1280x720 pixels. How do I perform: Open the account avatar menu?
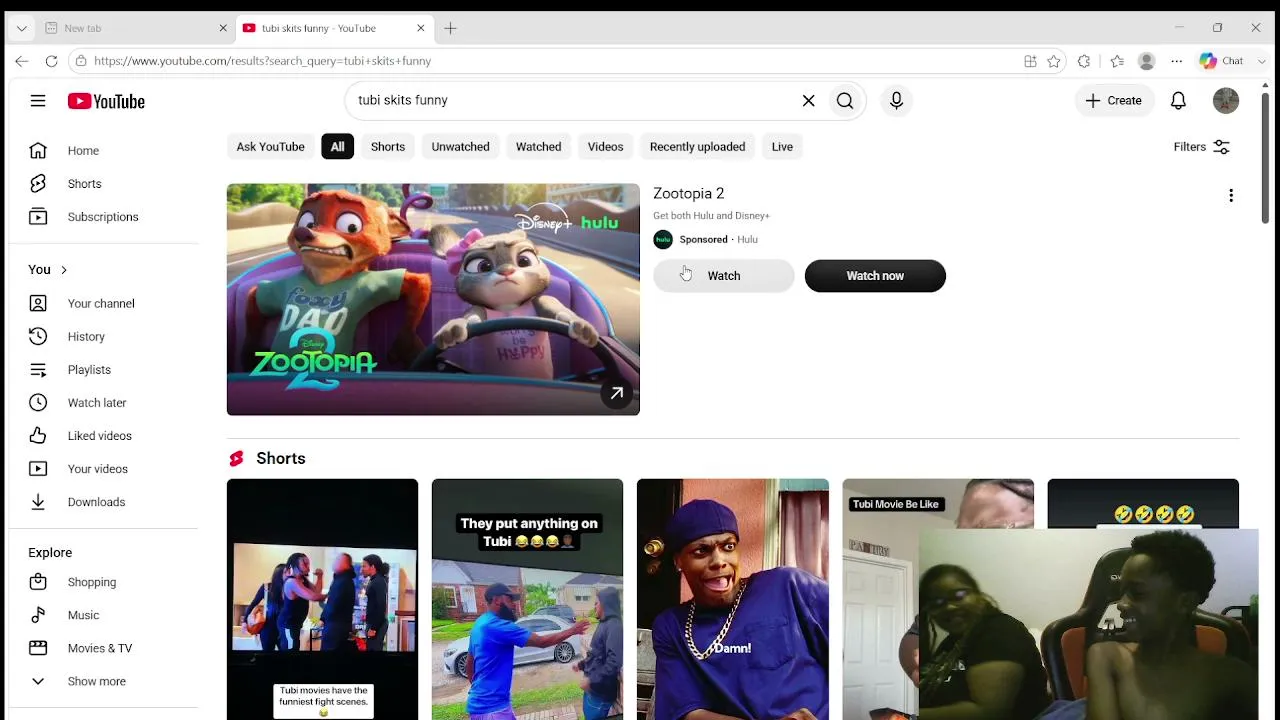tap(1226, 100)
